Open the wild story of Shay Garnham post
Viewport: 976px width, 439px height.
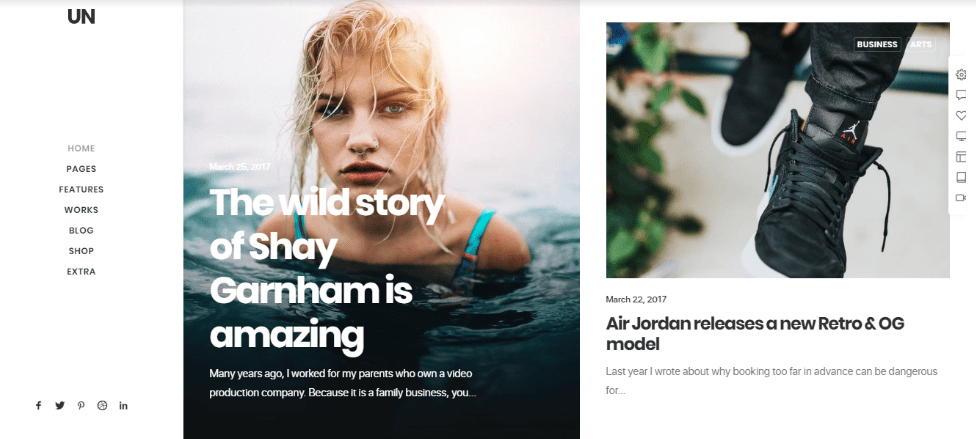coord(327,269)
